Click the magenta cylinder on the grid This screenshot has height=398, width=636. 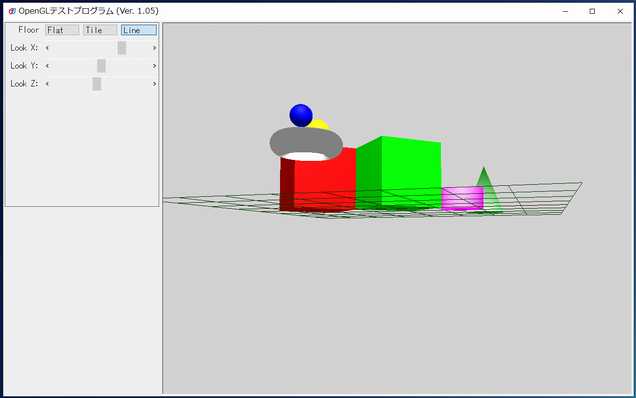click(x=462, y=198)
